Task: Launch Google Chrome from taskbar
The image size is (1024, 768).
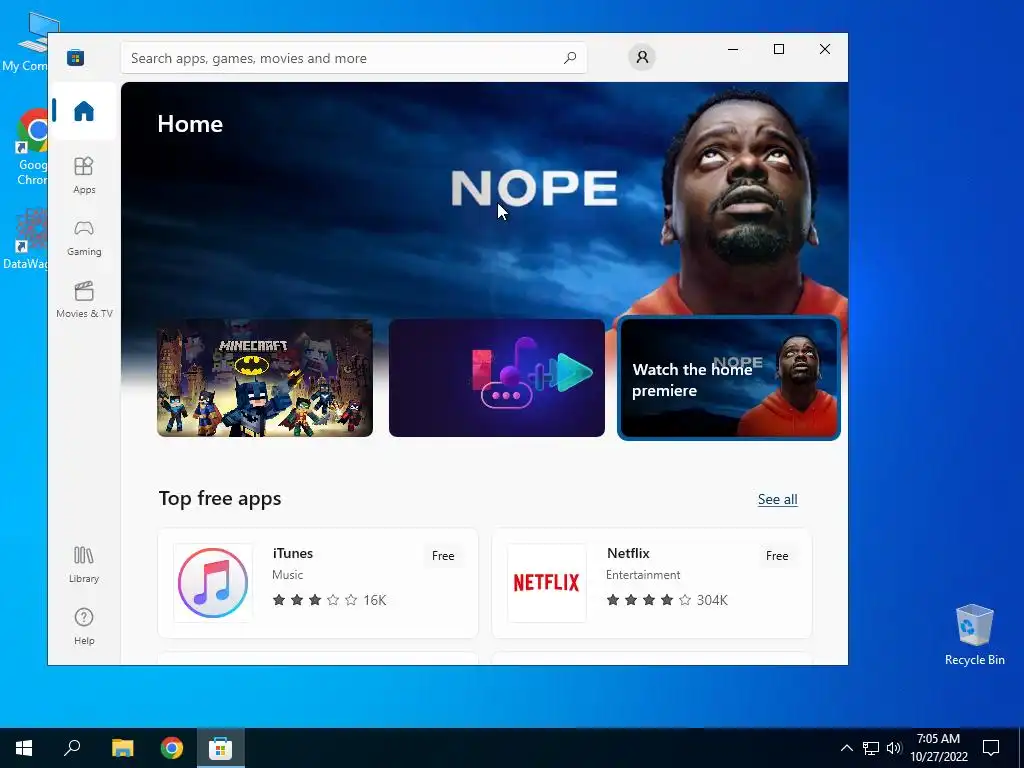Action: tap(172, 748)
